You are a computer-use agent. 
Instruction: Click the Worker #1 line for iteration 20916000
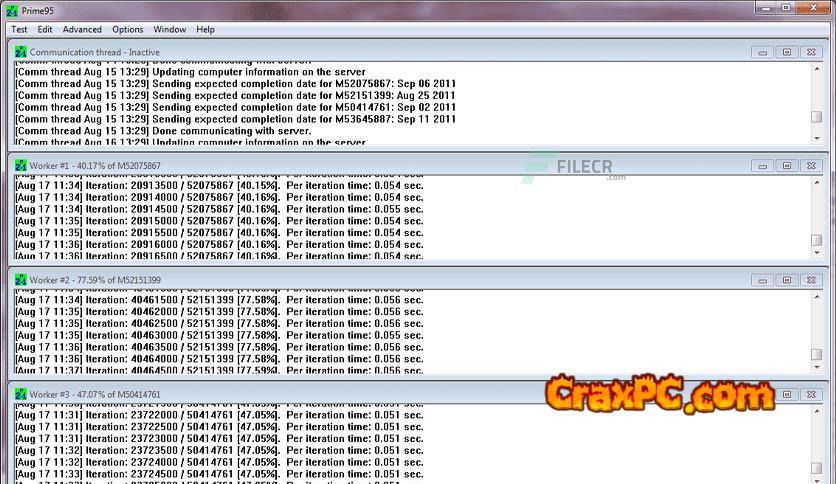[x=219, y=244]
